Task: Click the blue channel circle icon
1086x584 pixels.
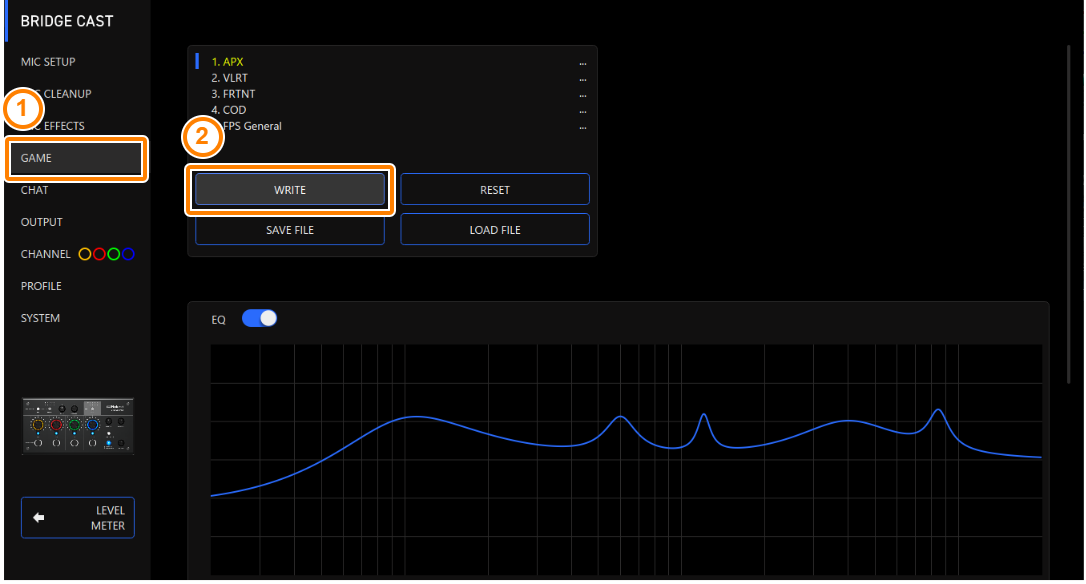Action: pyautogui.click(x=128, y=254)
